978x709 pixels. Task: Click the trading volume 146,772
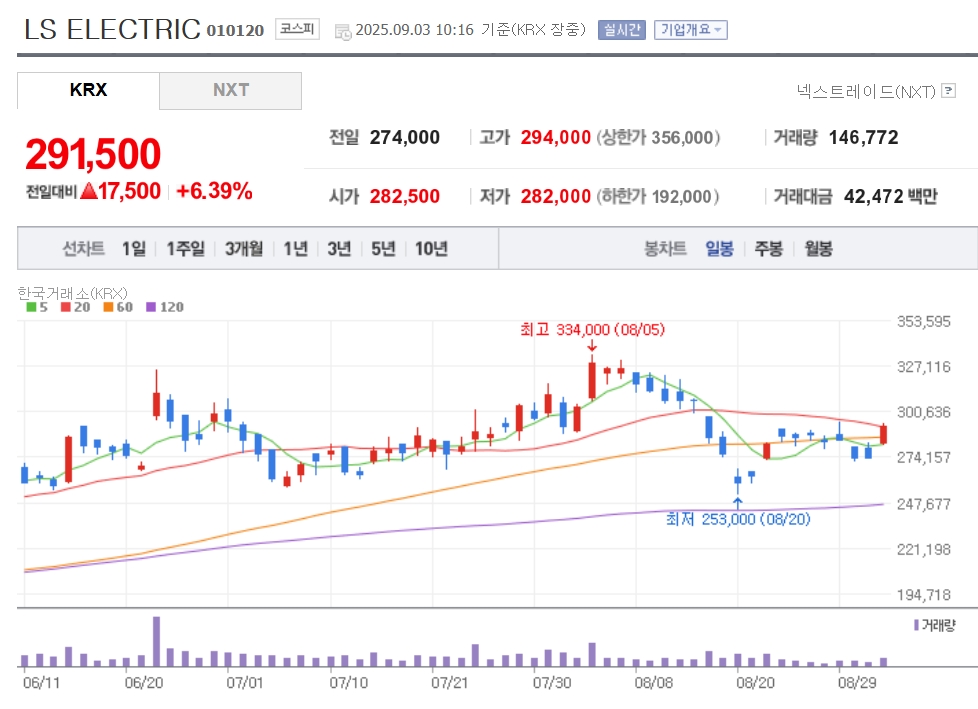point(863,137)
